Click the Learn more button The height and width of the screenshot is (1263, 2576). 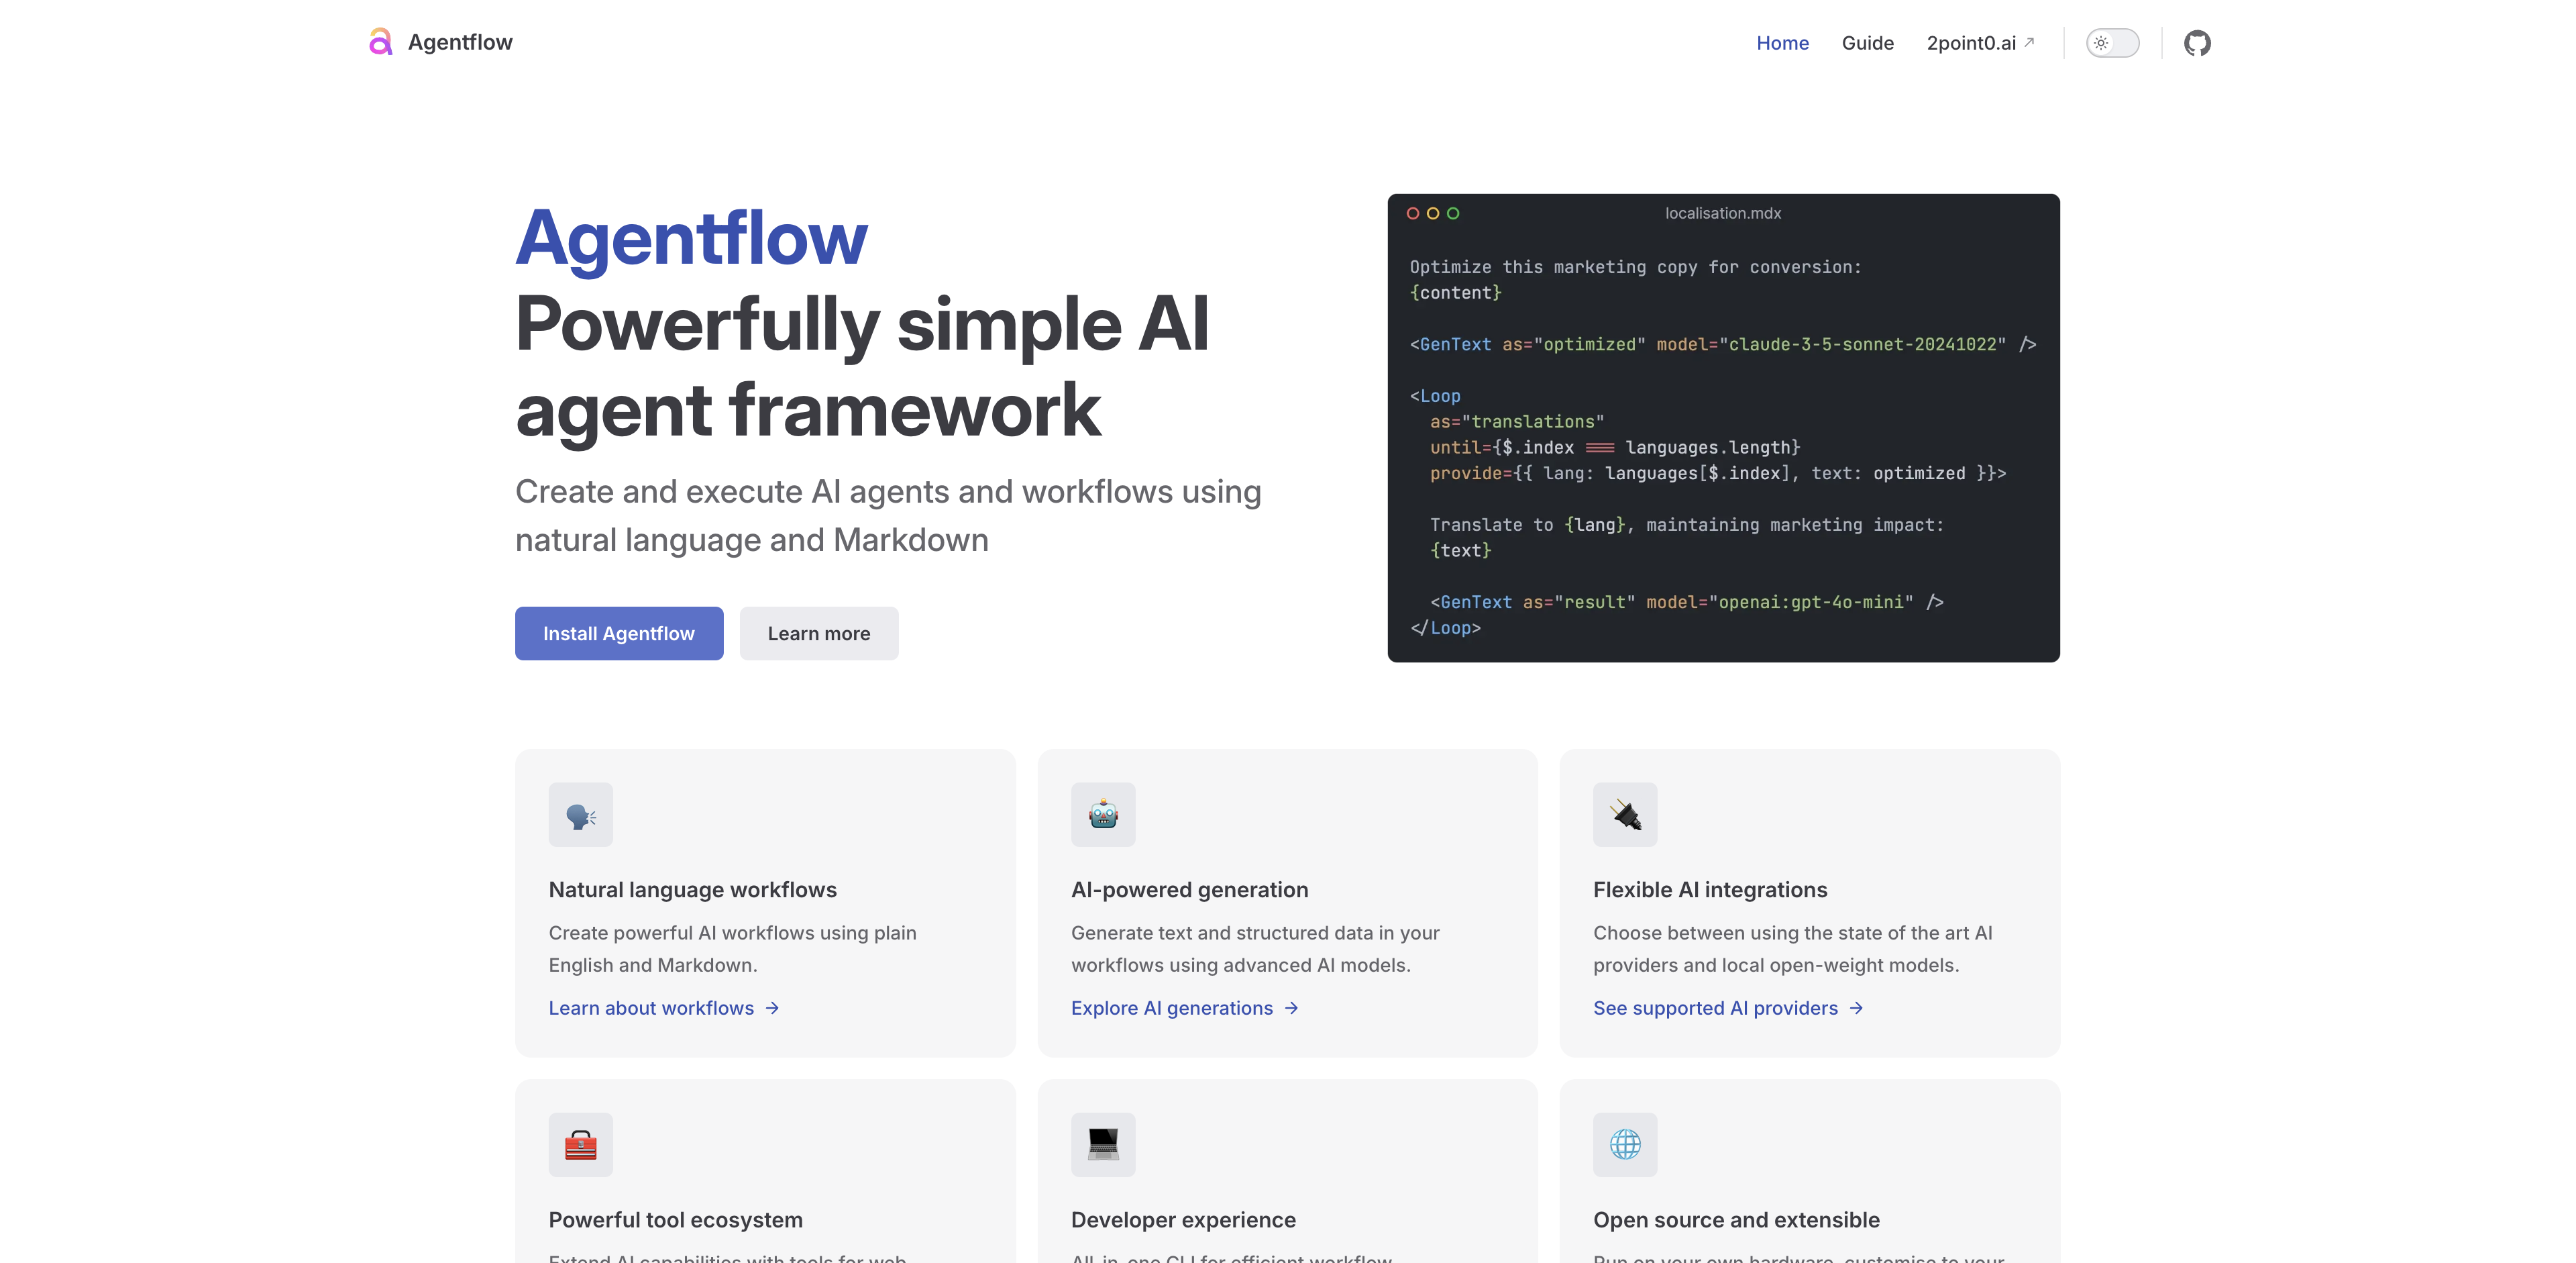pos(818,631)
